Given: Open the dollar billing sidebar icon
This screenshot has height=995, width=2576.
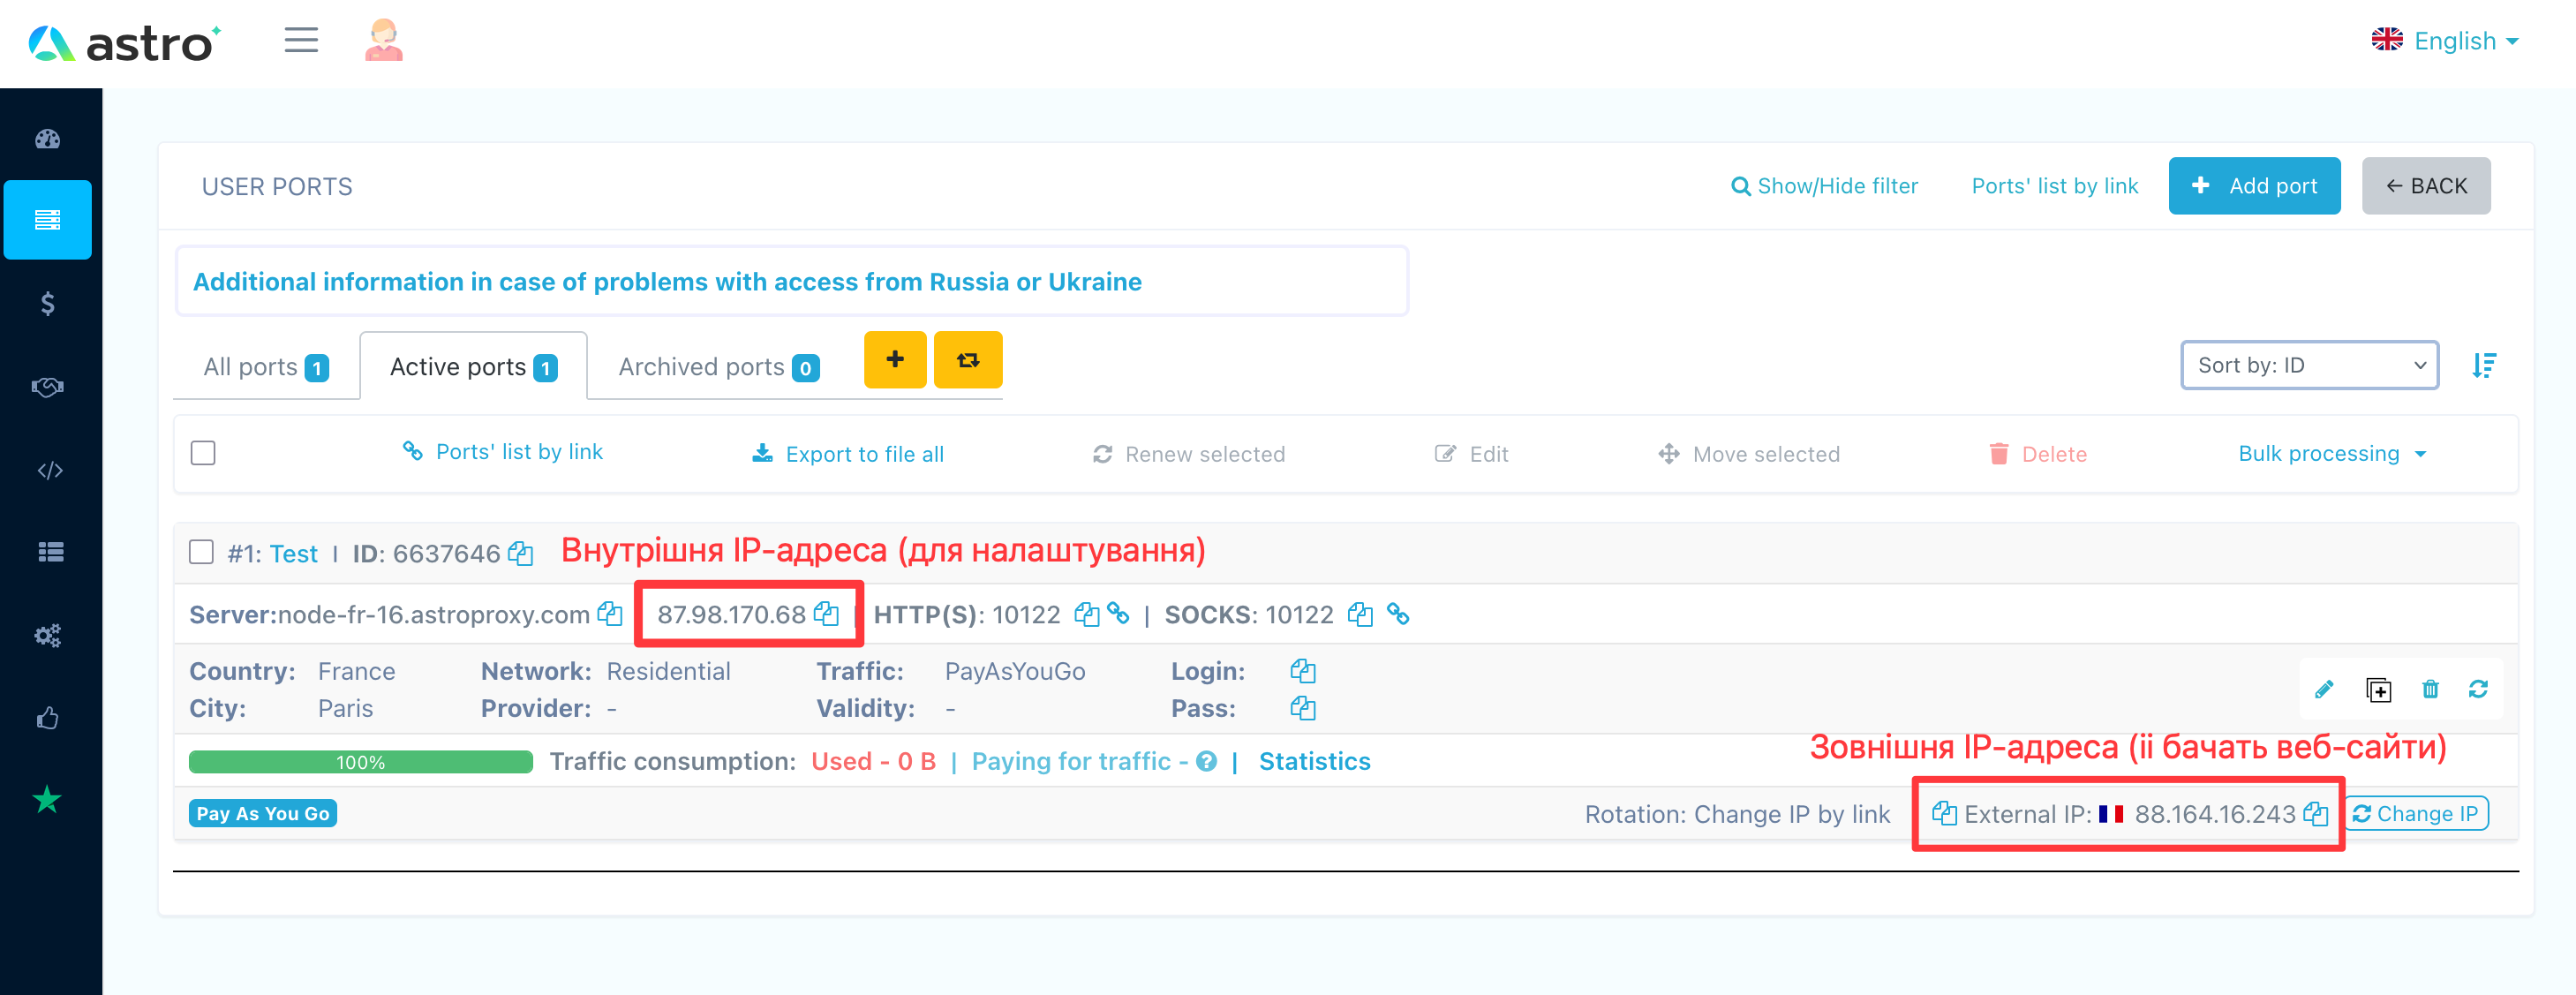Looking at the screenshot, I should click(x=48, y=303).
